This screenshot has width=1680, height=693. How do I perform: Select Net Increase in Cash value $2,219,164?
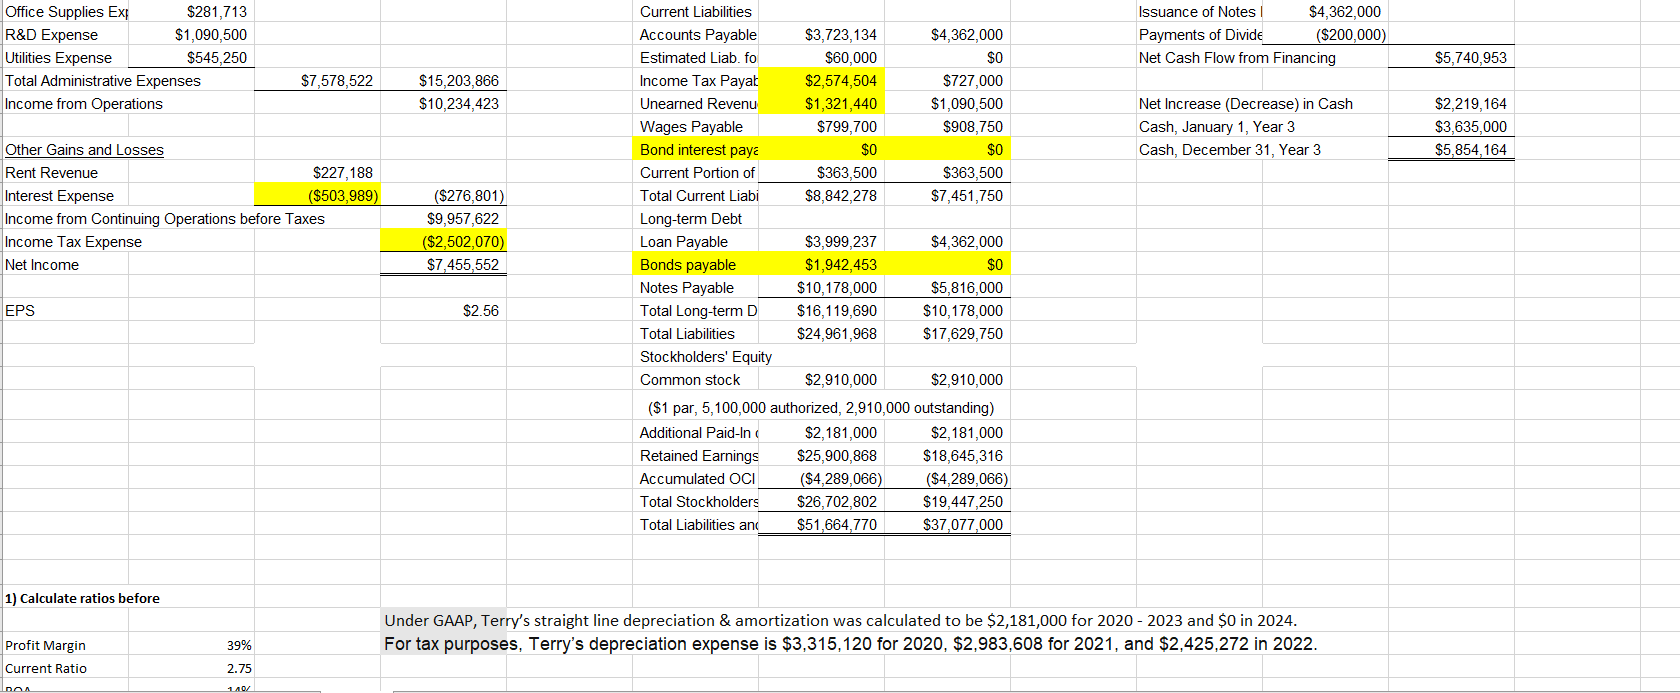pos(1471,104)
